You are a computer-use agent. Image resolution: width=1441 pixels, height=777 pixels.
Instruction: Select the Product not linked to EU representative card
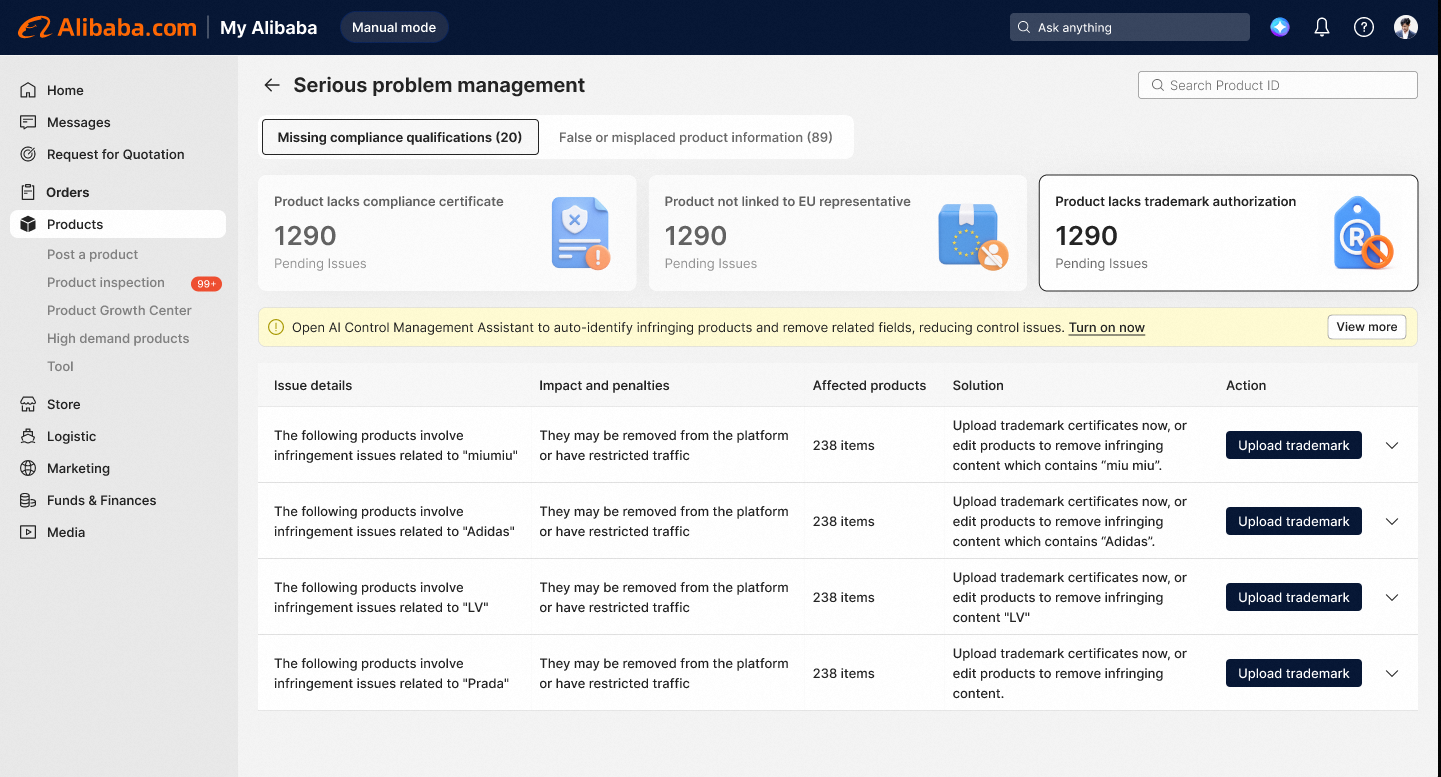838,233
